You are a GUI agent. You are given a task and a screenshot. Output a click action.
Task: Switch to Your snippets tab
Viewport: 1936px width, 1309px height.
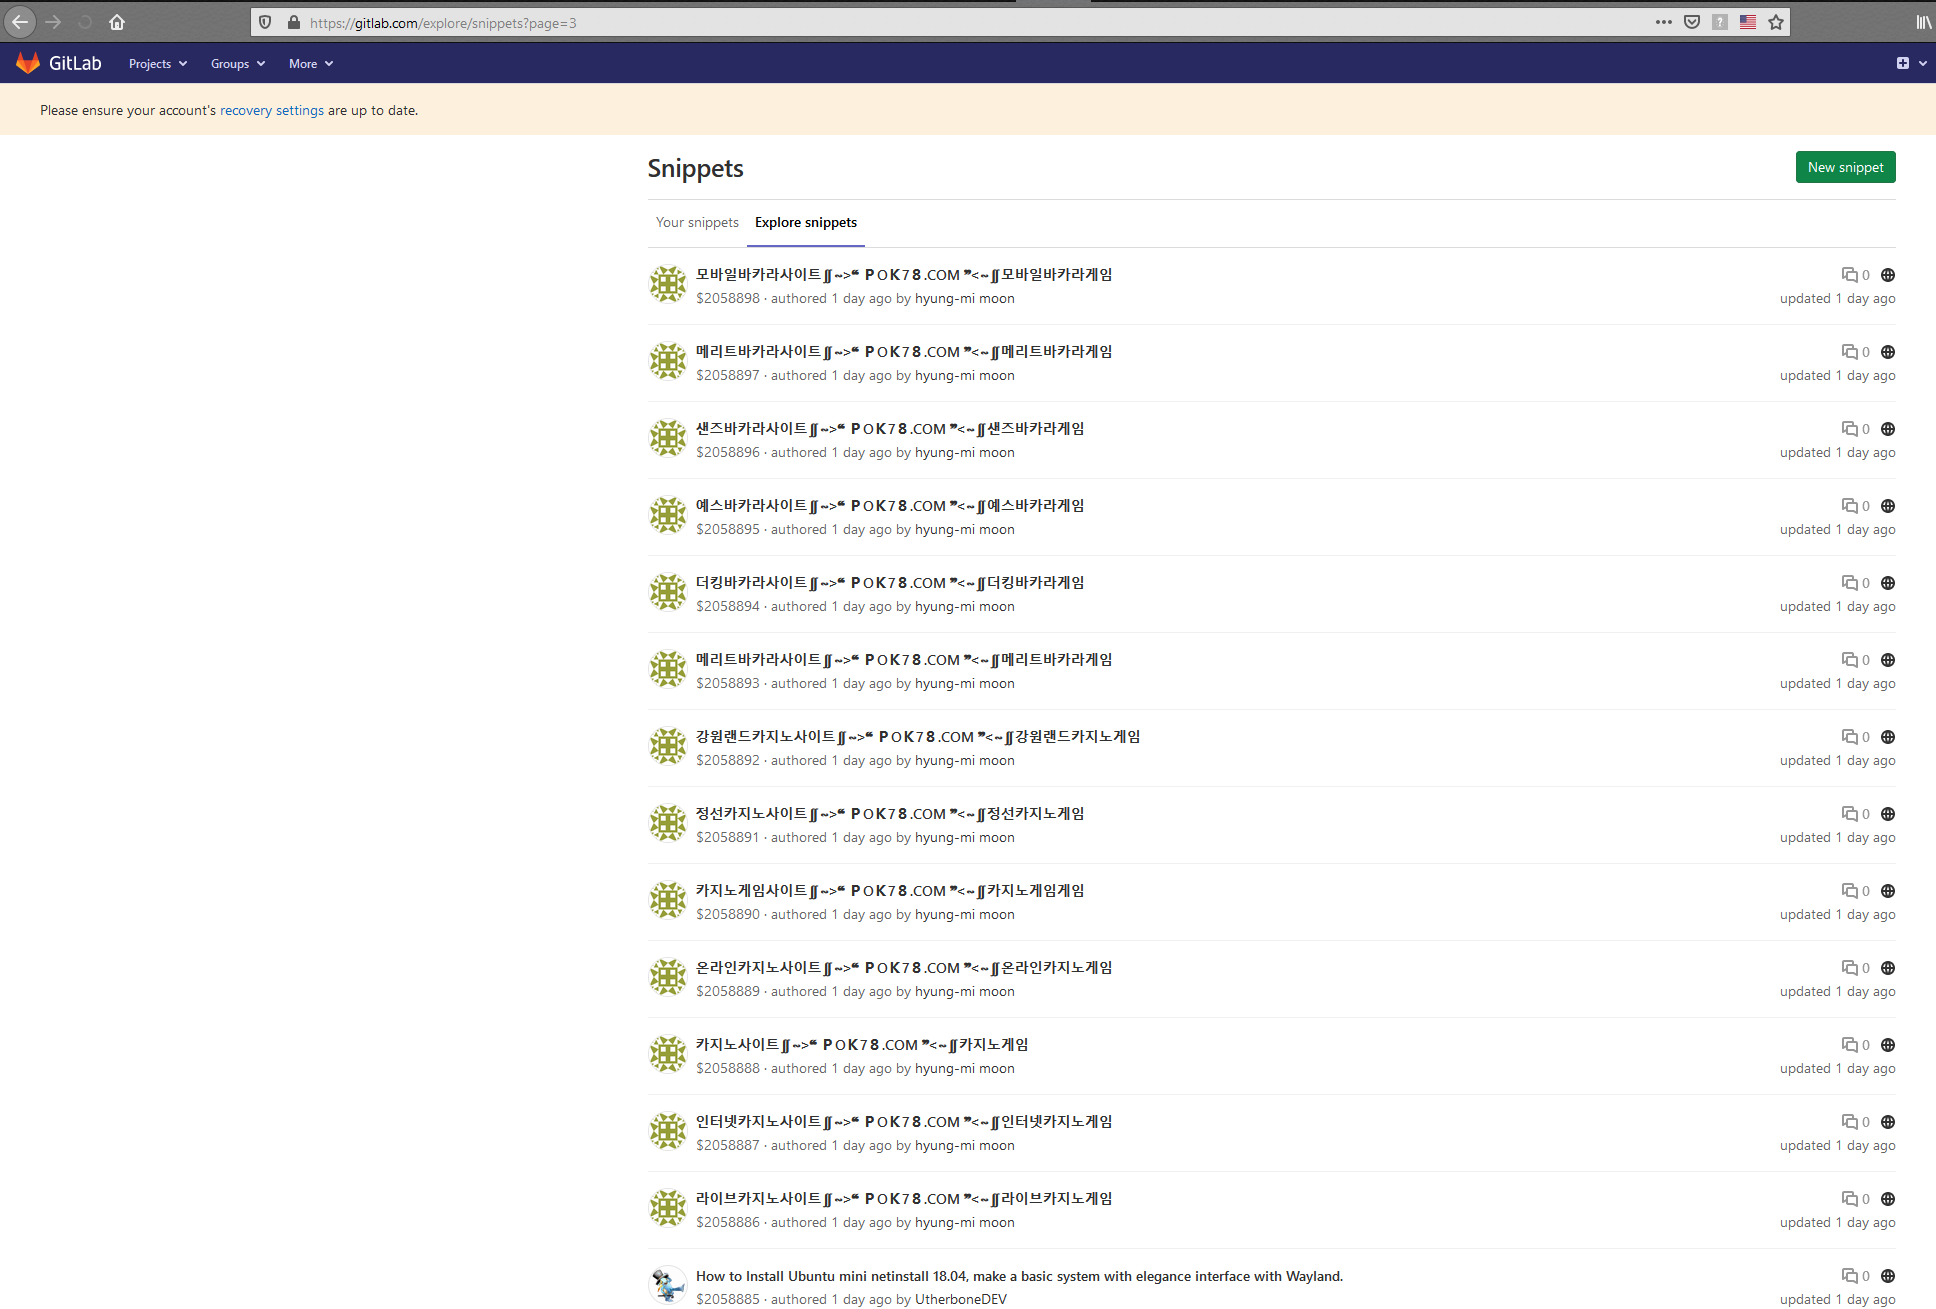[697, 222]
